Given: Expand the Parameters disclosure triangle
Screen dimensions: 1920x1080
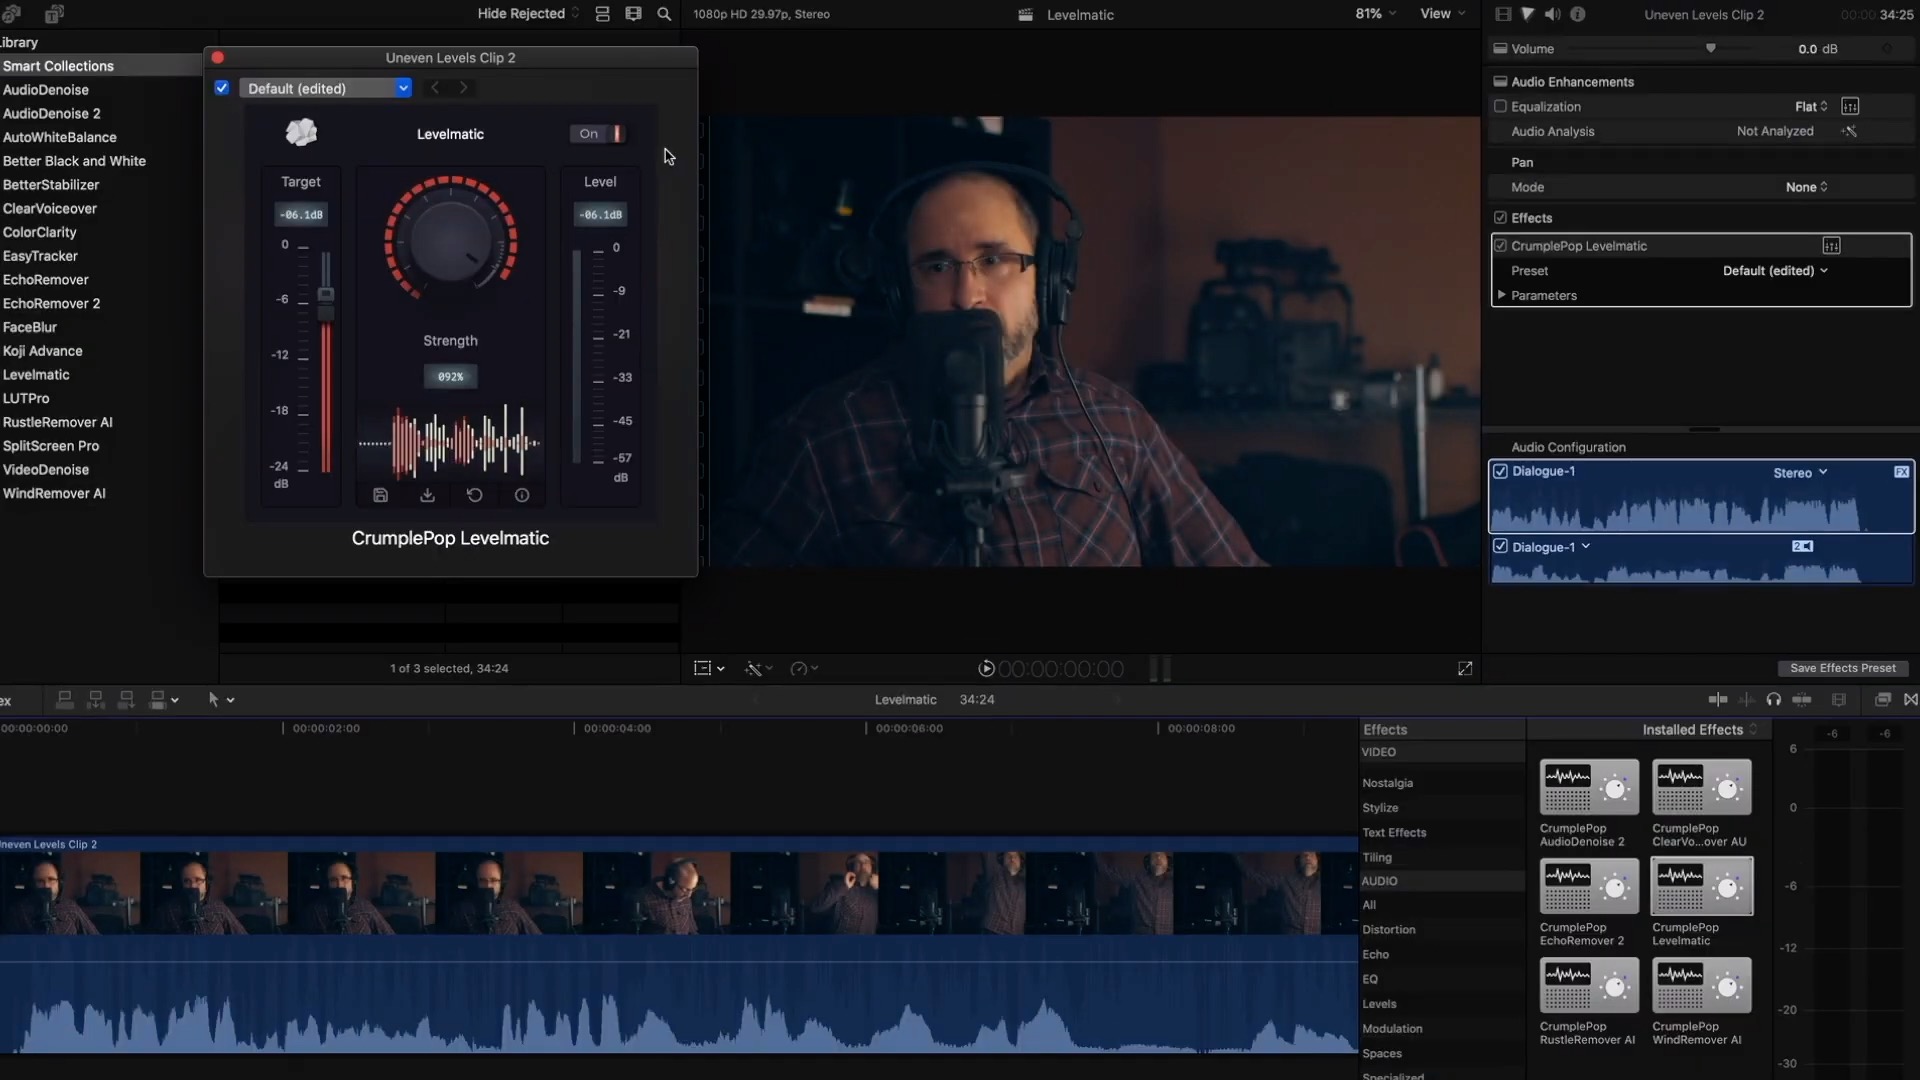Looking at the screenshot, I should point(1501,295).
